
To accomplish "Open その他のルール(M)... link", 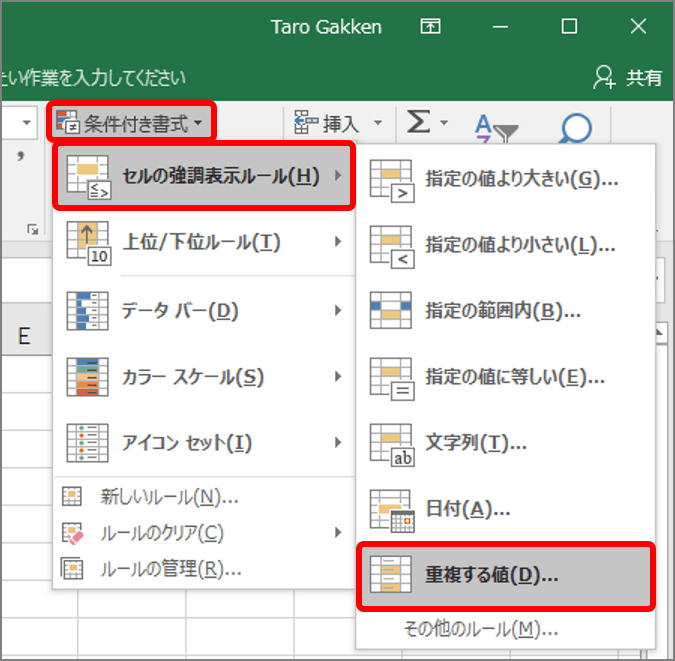I will tap(481, 630).
